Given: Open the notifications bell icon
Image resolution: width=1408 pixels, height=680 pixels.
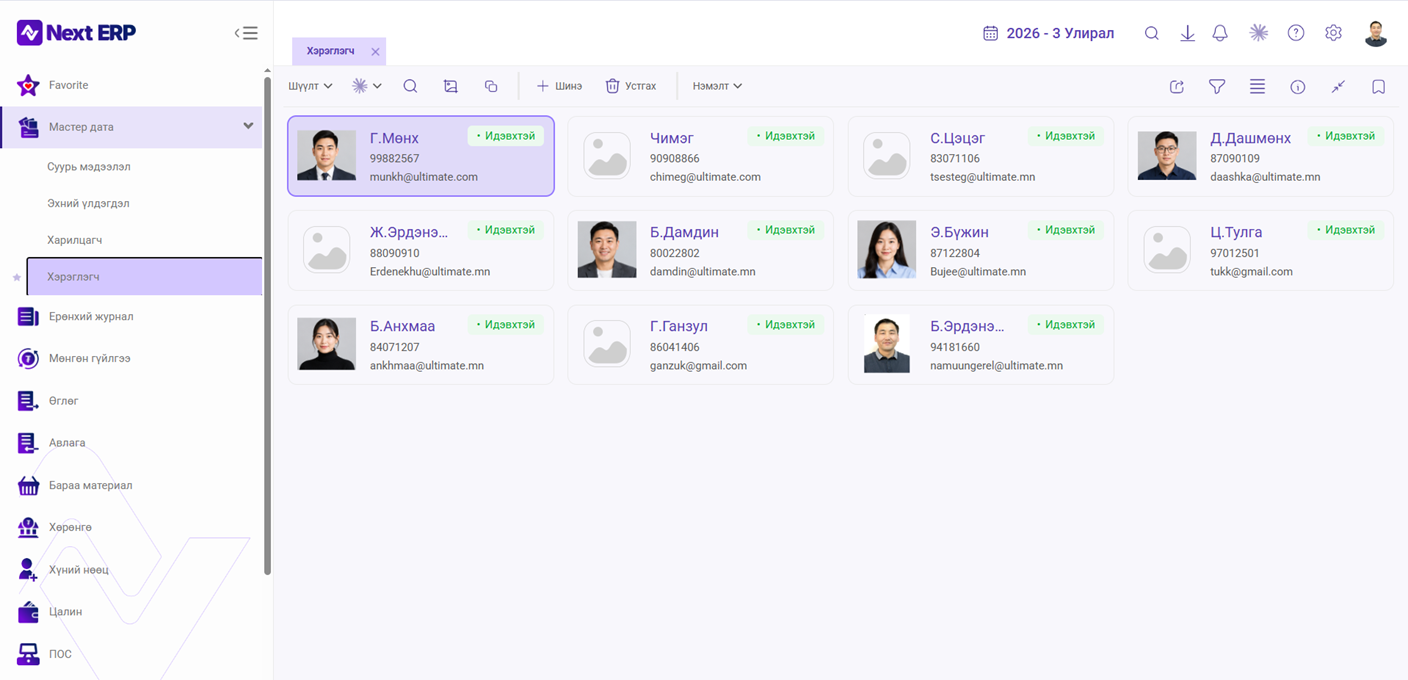Looking at the screenshot, I should coord(1220,33).
